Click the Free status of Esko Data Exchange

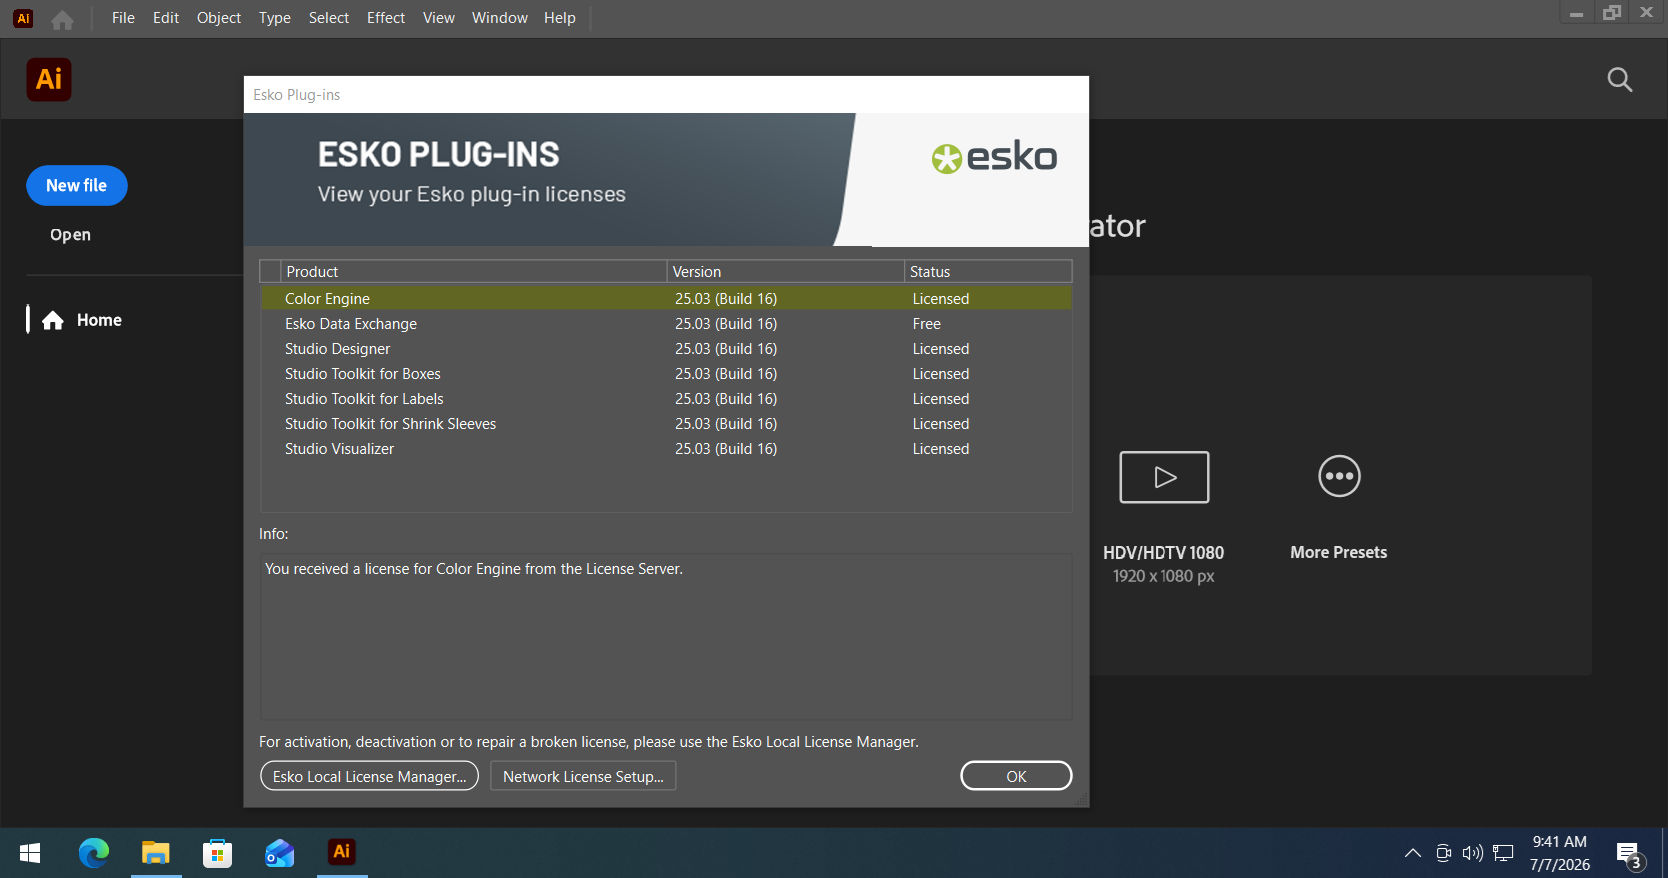(926, 324)
